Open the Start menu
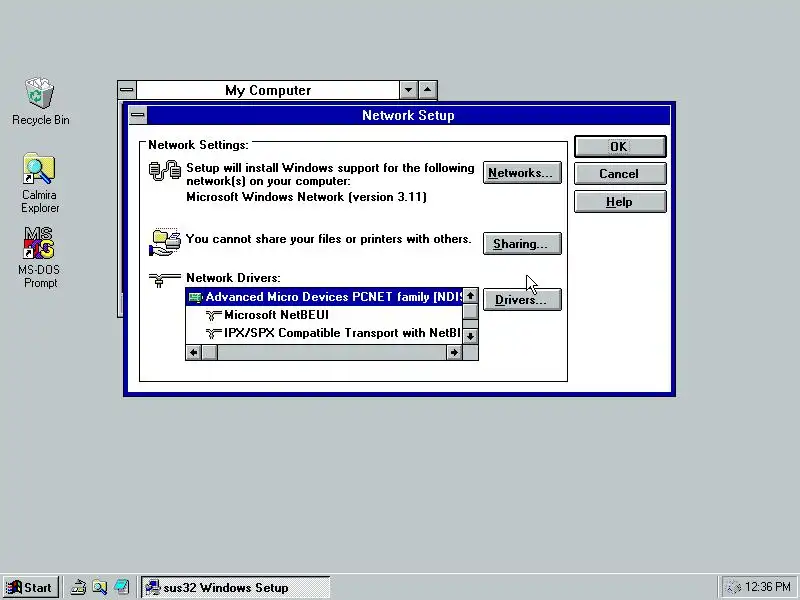The width and height of the screenshot is (800, 600). [30, 587]
